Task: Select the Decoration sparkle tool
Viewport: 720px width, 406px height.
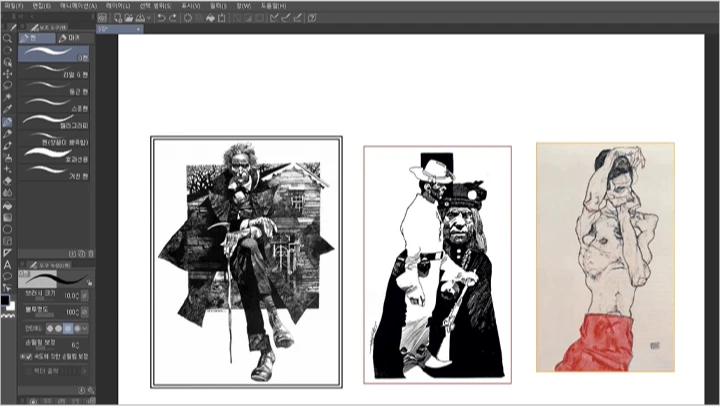Action: tap(7, 169)
